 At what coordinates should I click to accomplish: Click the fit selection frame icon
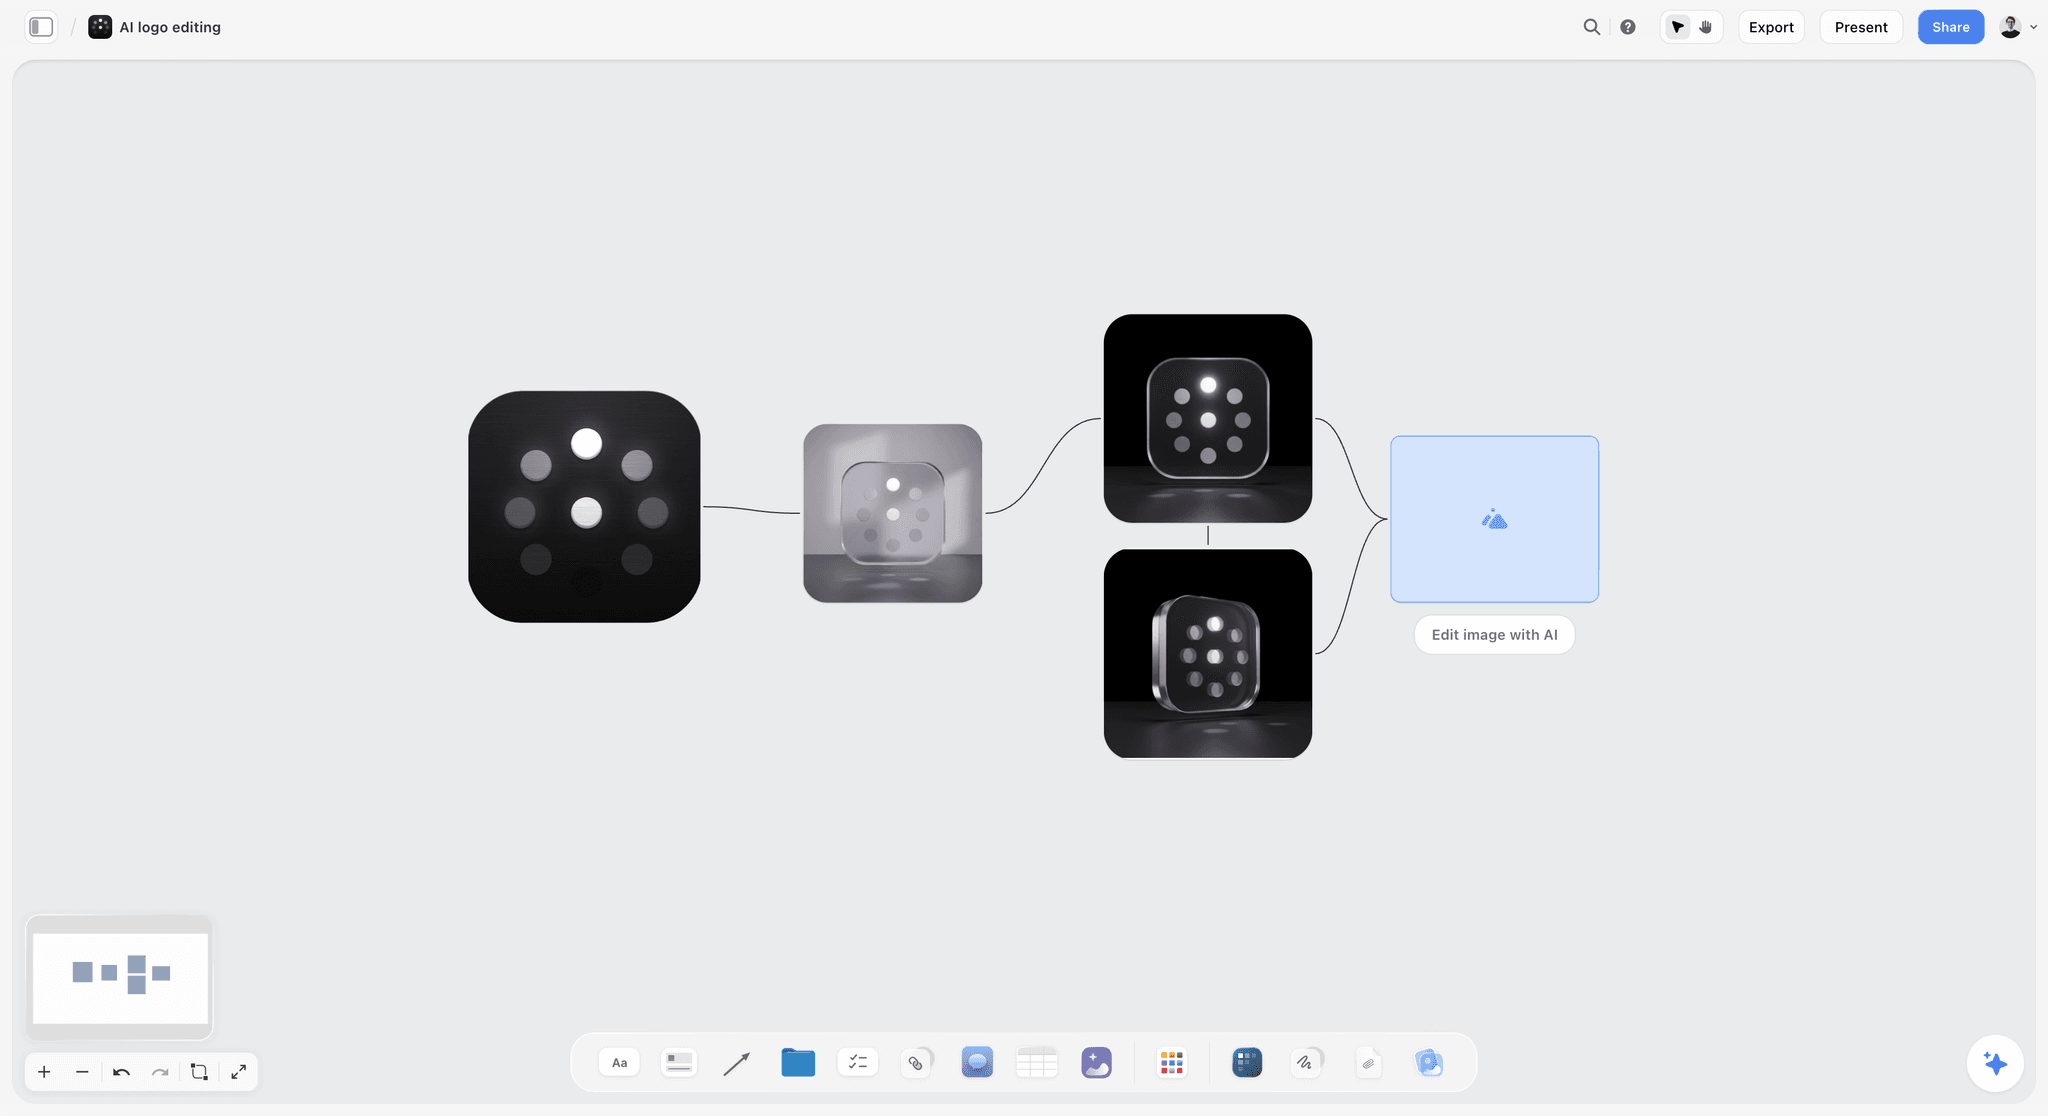pos(199,1072)
